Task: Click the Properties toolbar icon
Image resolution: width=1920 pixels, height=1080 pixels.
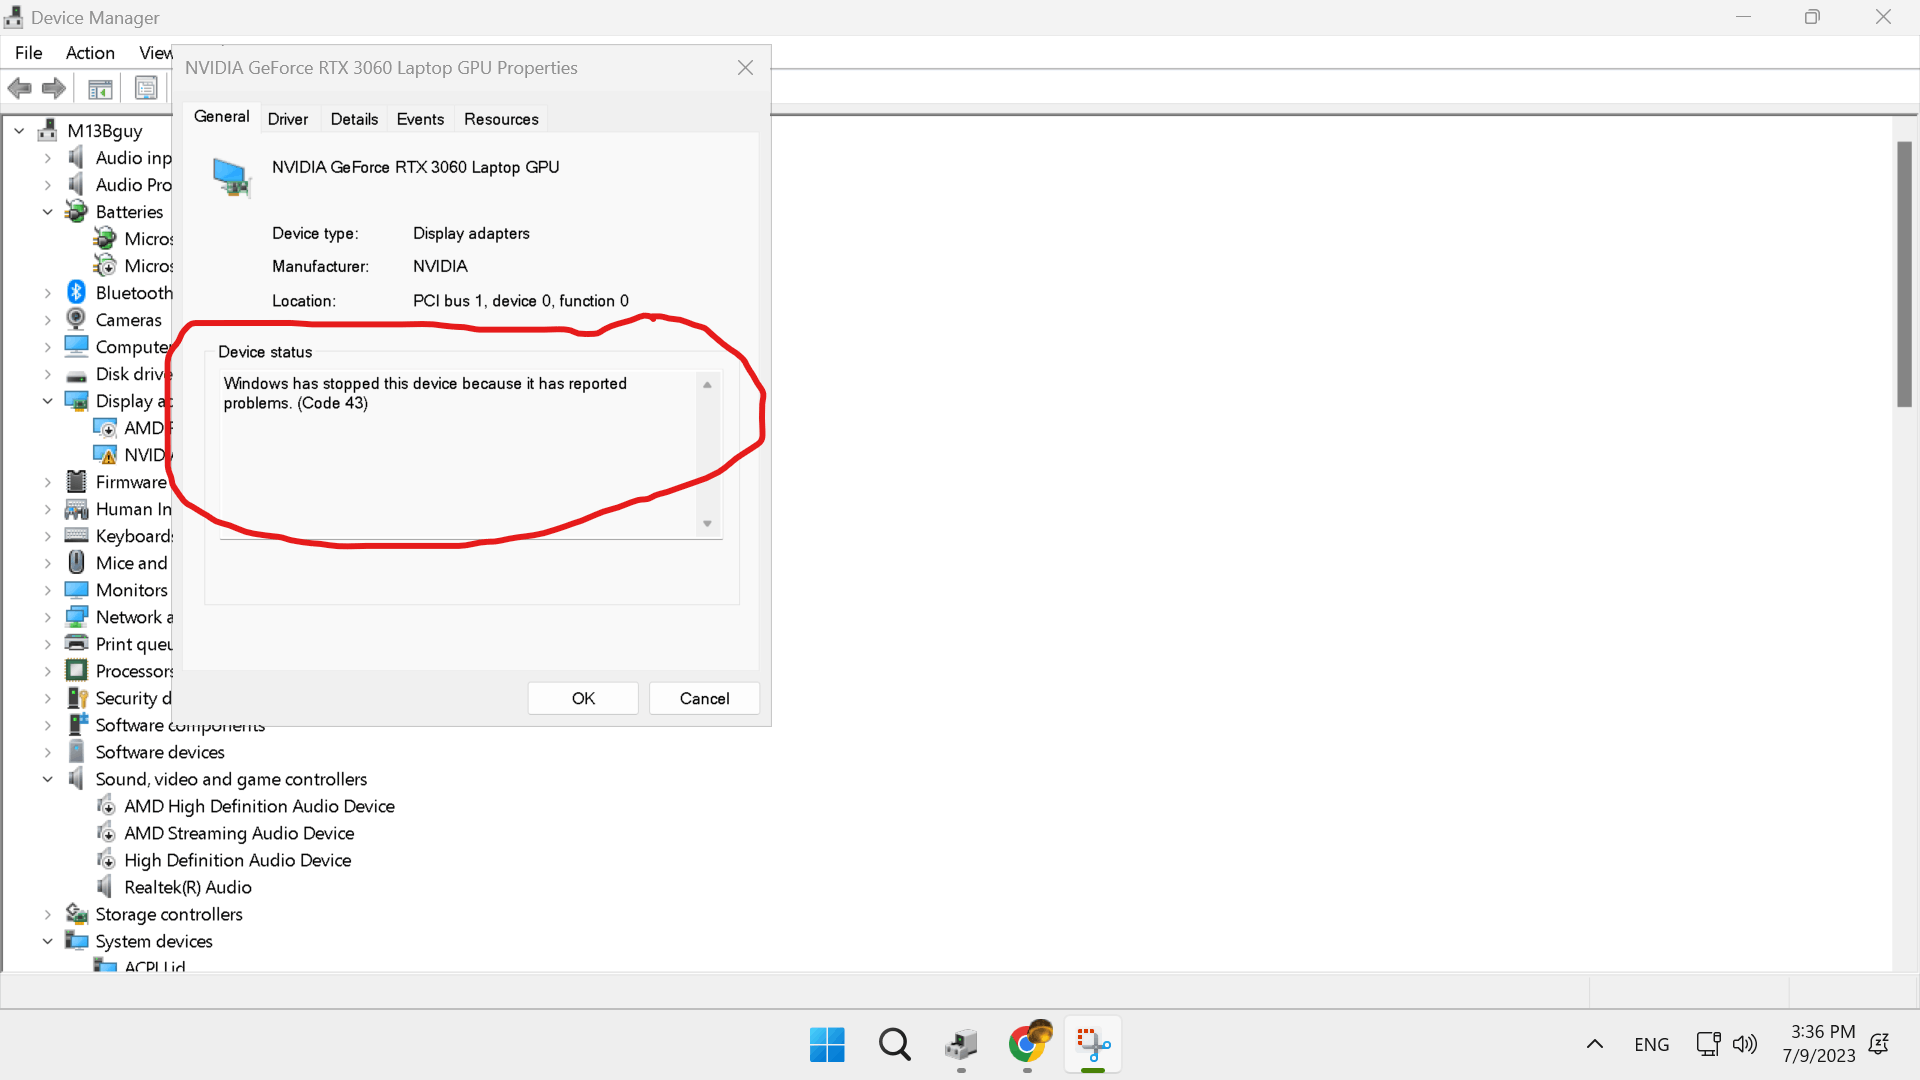Action: pyautogui.click(x=146, y=88)
